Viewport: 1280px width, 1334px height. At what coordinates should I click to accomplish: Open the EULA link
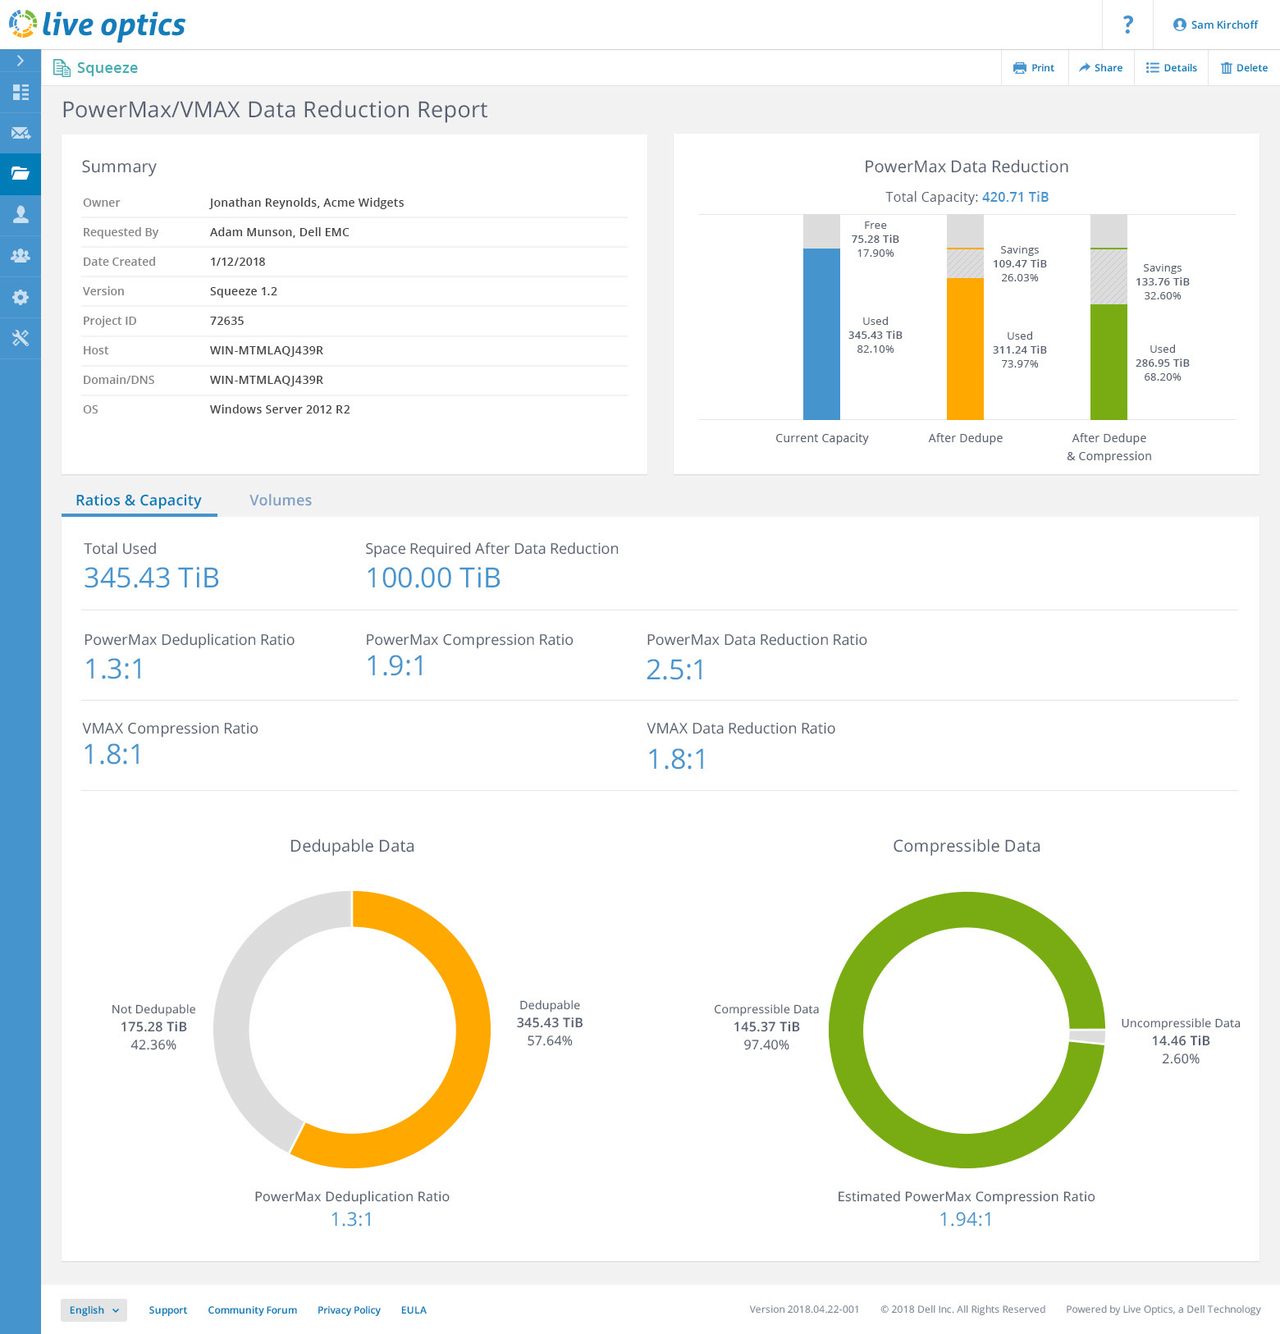click(x=414, y=1310)
